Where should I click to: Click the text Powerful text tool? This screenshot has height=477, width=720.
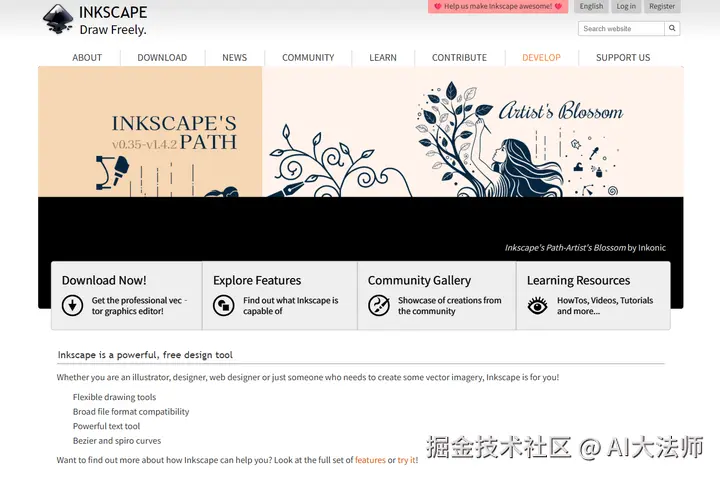click(x=106, y=426)
